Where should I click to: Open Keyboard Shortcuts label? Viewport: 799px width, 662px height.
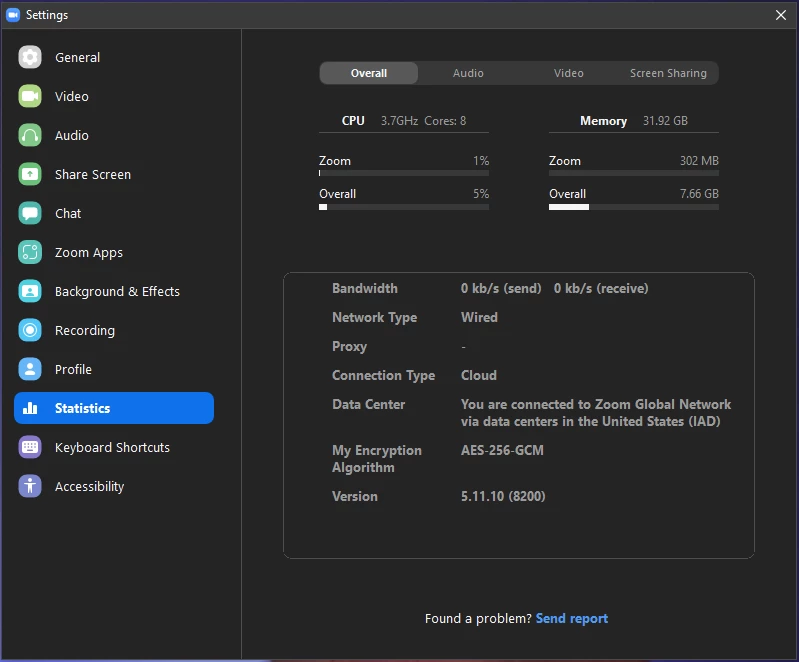(112, 447)
